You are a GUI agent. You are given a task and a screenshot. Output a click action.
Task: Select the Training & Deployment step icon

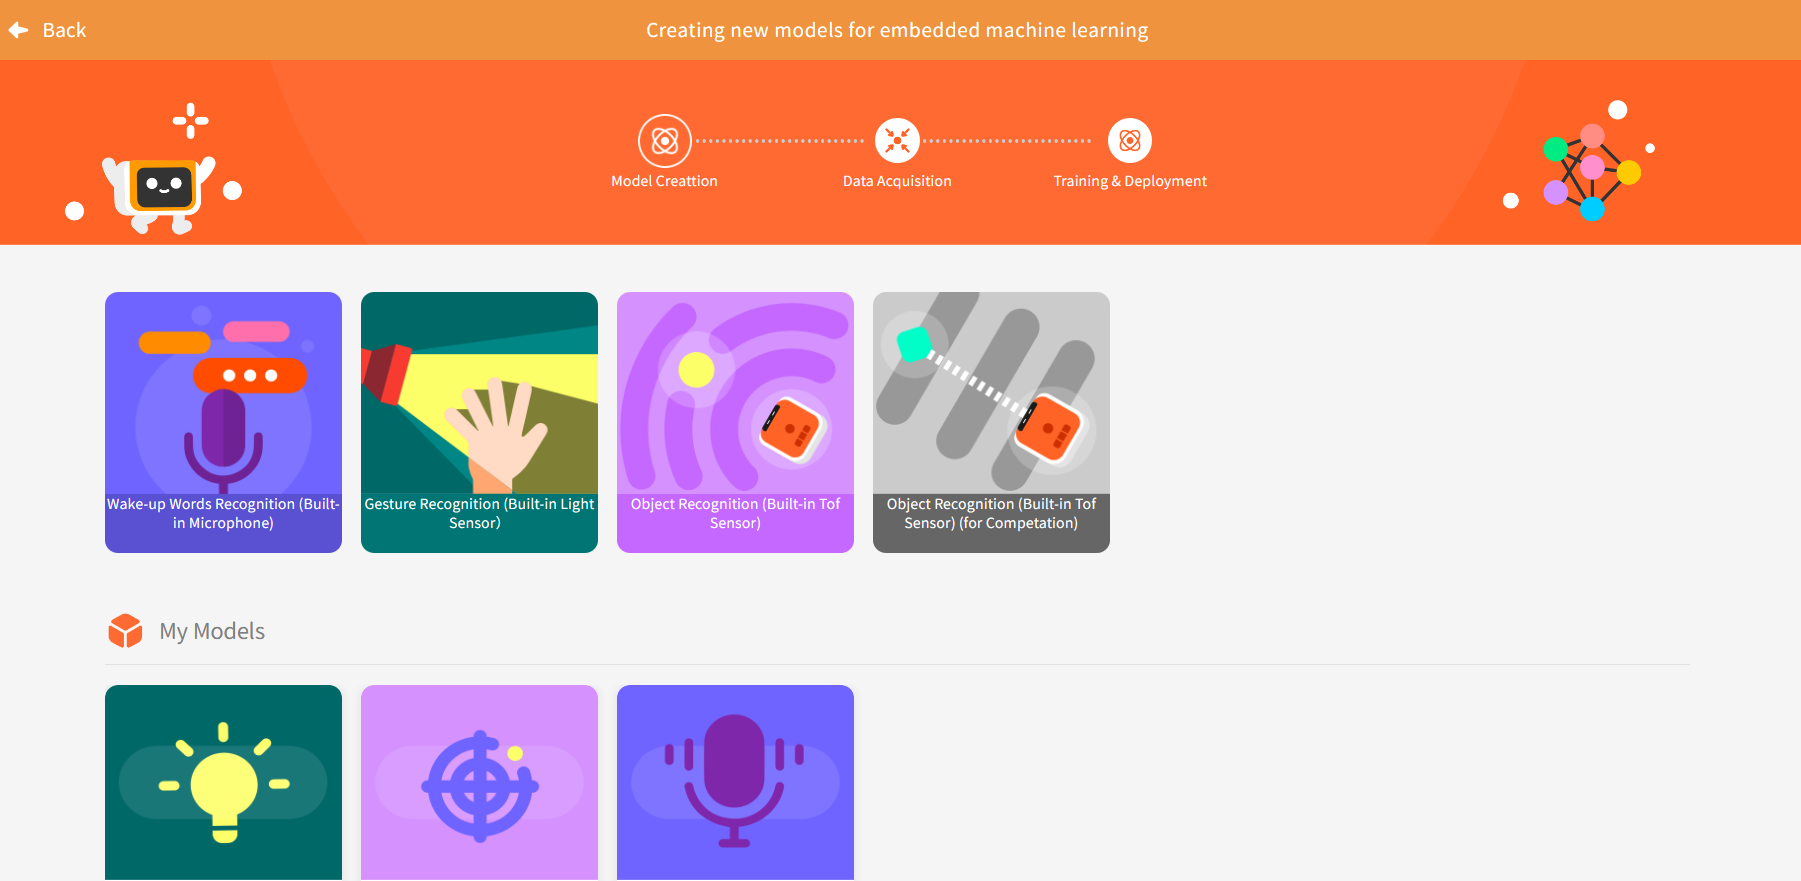click(1130, 141)
